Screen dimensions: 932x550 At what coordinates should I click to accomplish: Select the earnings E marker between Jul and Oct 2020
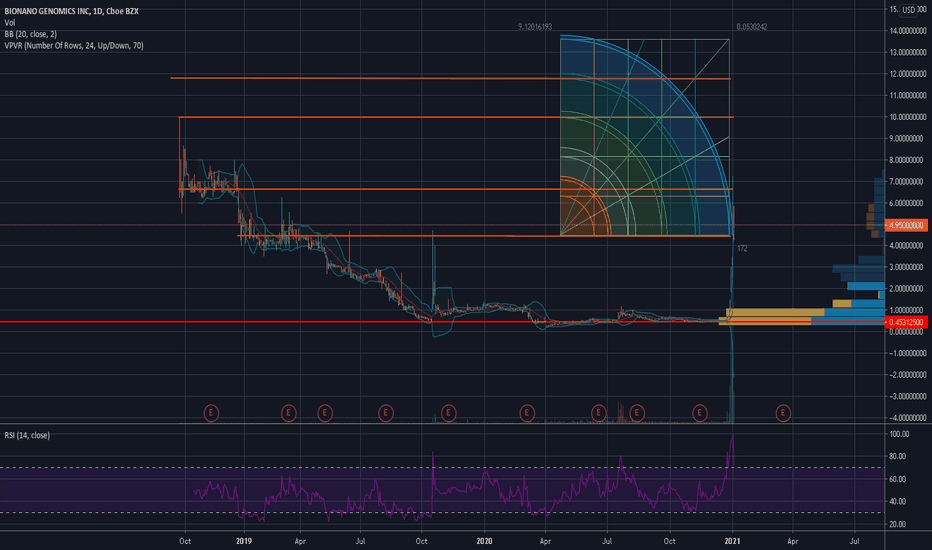coord(637,413)
